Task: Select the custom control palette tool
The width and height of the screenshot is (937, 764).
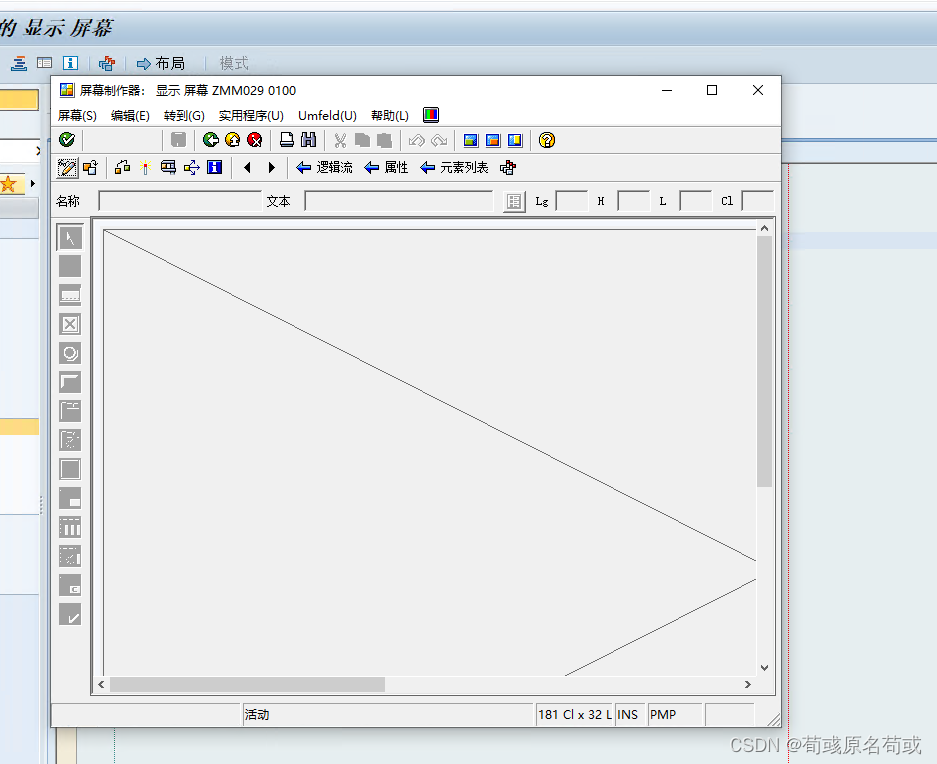Action: 70,586
